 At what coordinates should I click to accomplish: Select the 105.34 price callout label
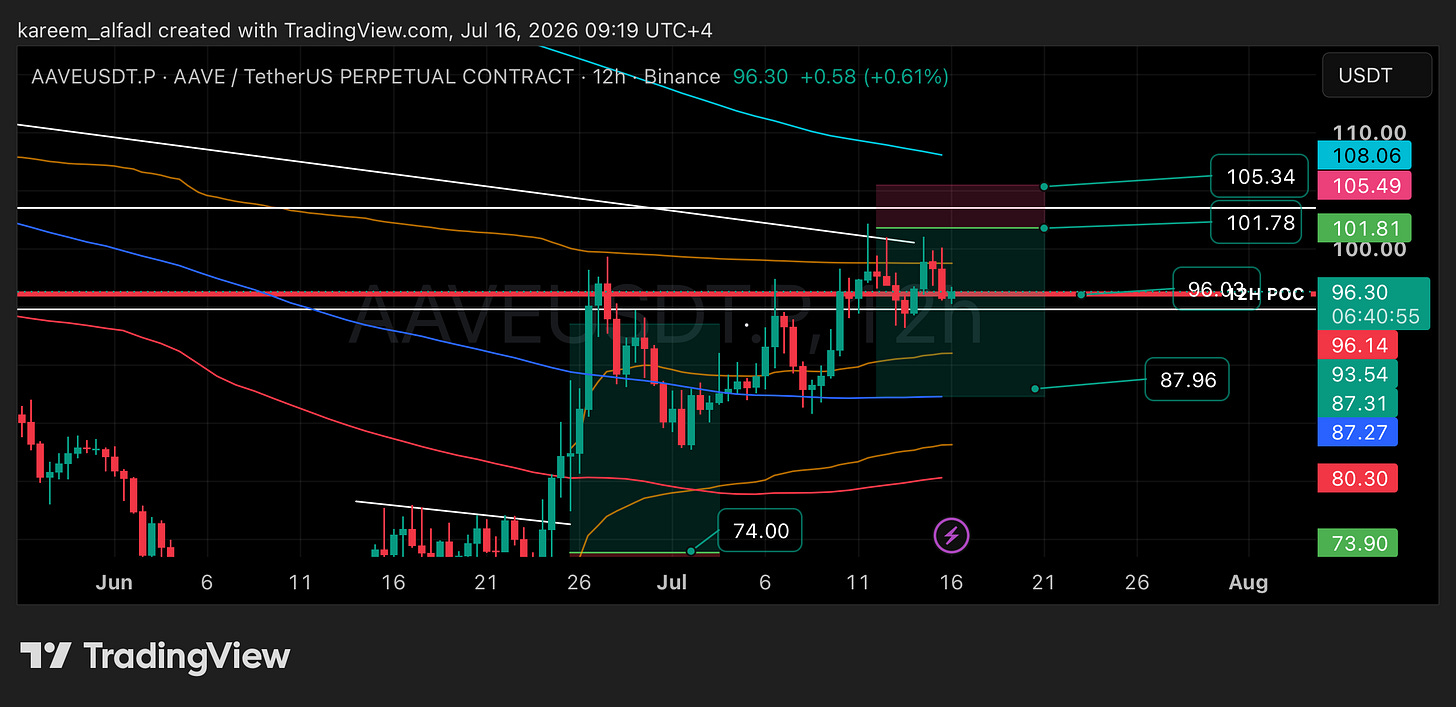point(1259,177)
